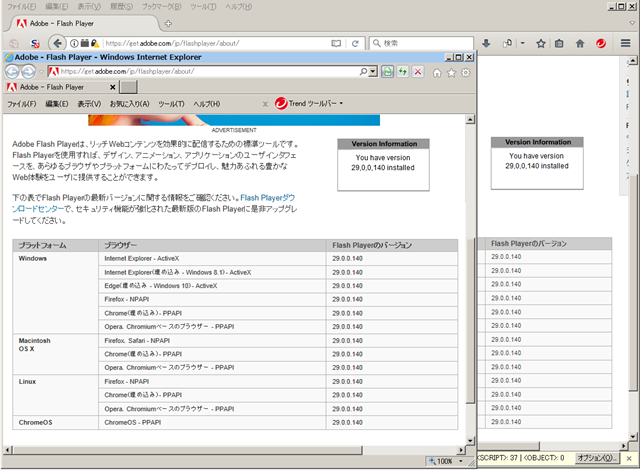Click Firefox page scroll up arrow
Screen dimensions: 640x470
coord(633,61)
